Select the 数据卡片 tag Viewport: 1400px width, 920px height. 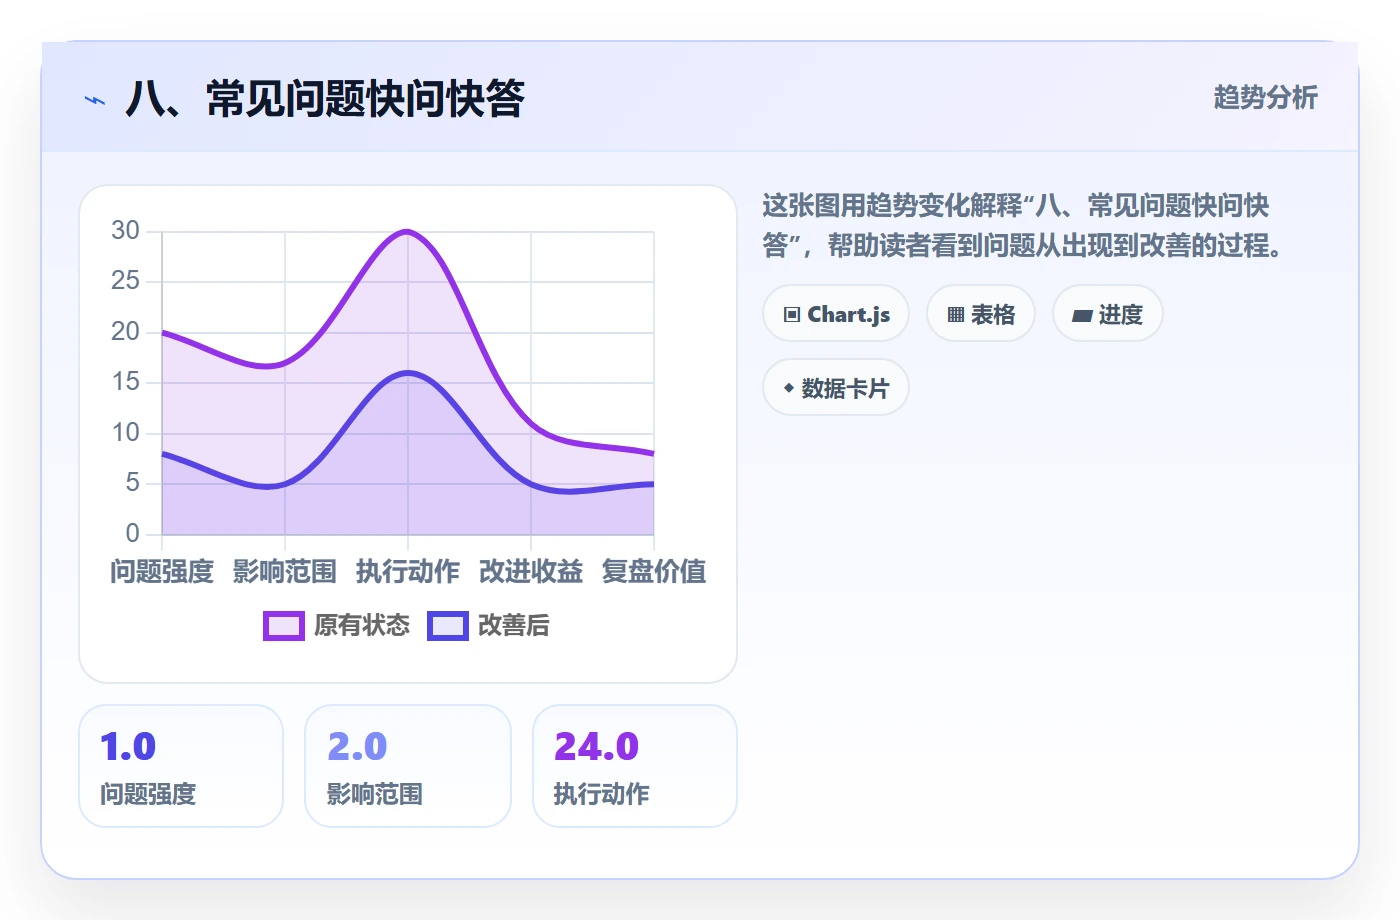[836, 388]
